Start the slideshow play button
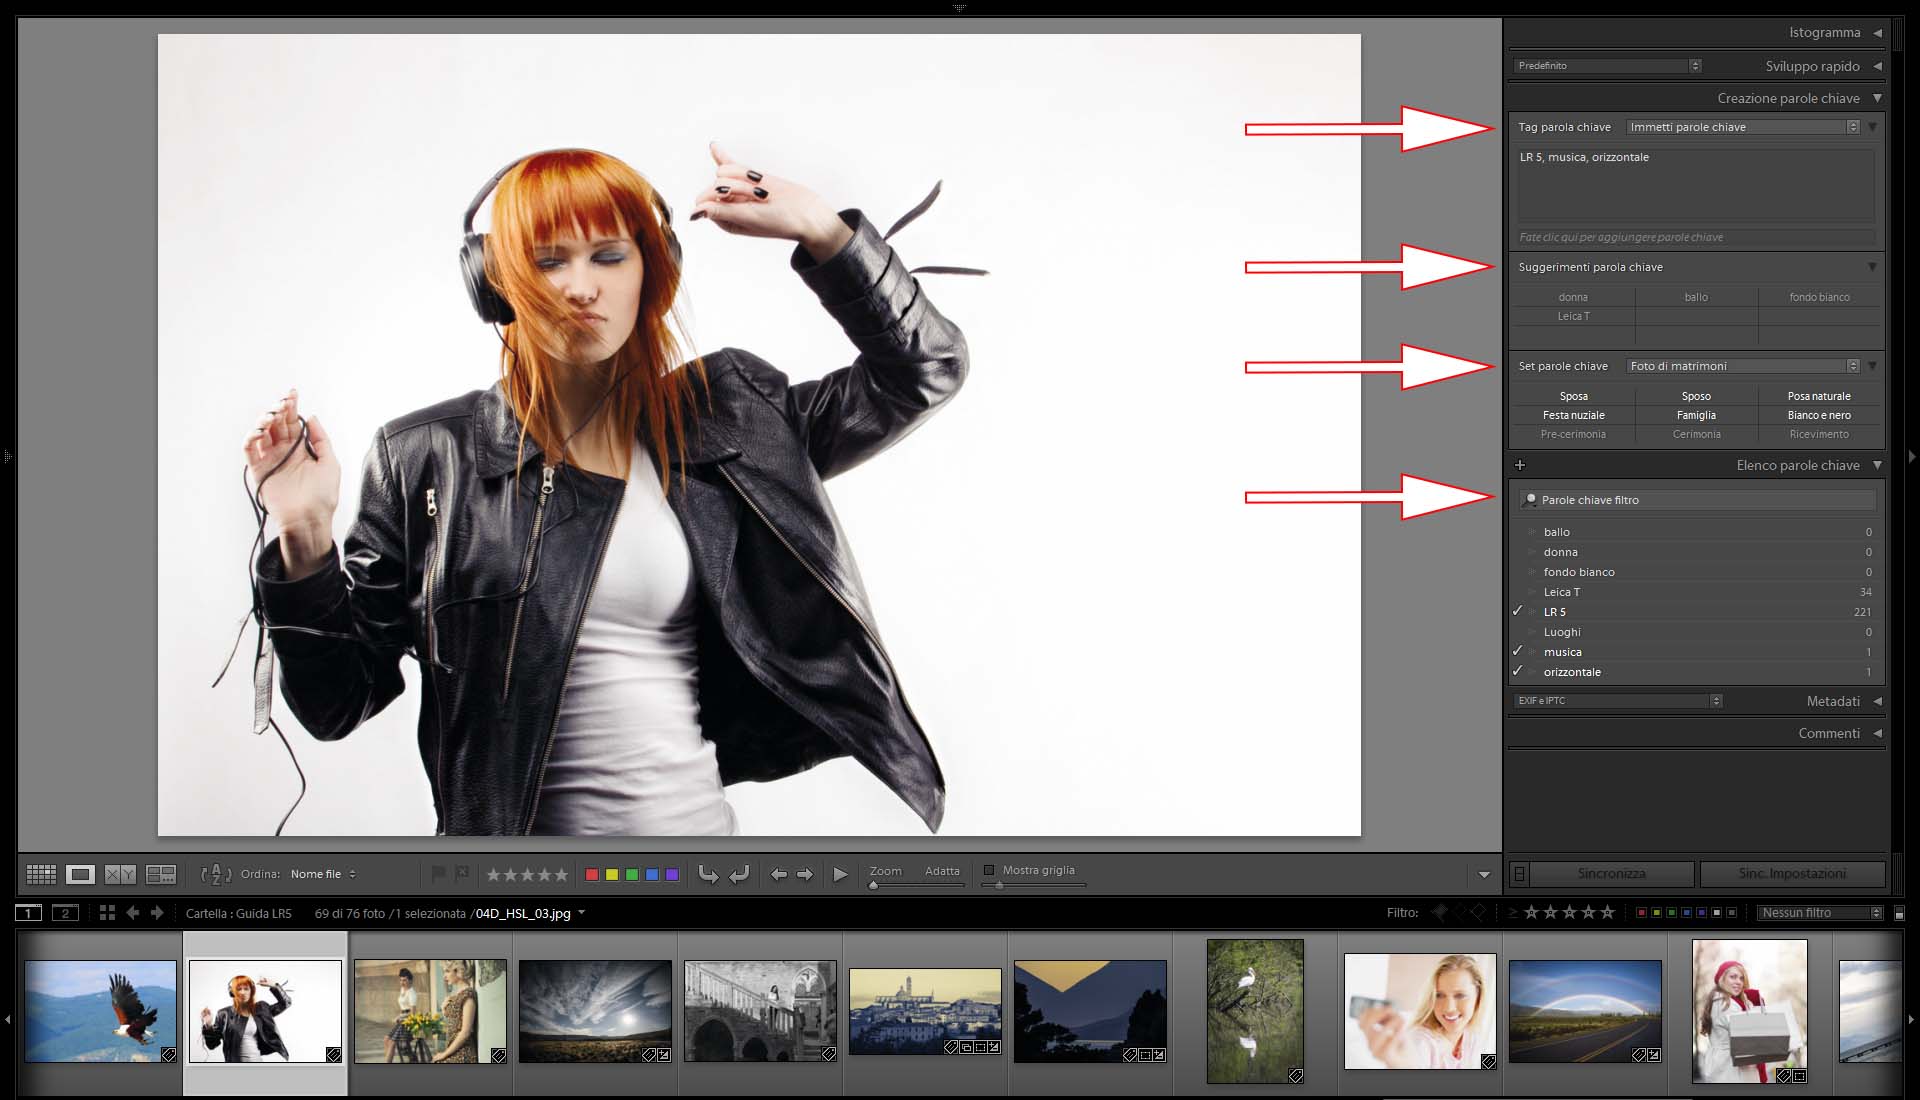The width and height of the screenshot is (1920, 1100). 840,874
